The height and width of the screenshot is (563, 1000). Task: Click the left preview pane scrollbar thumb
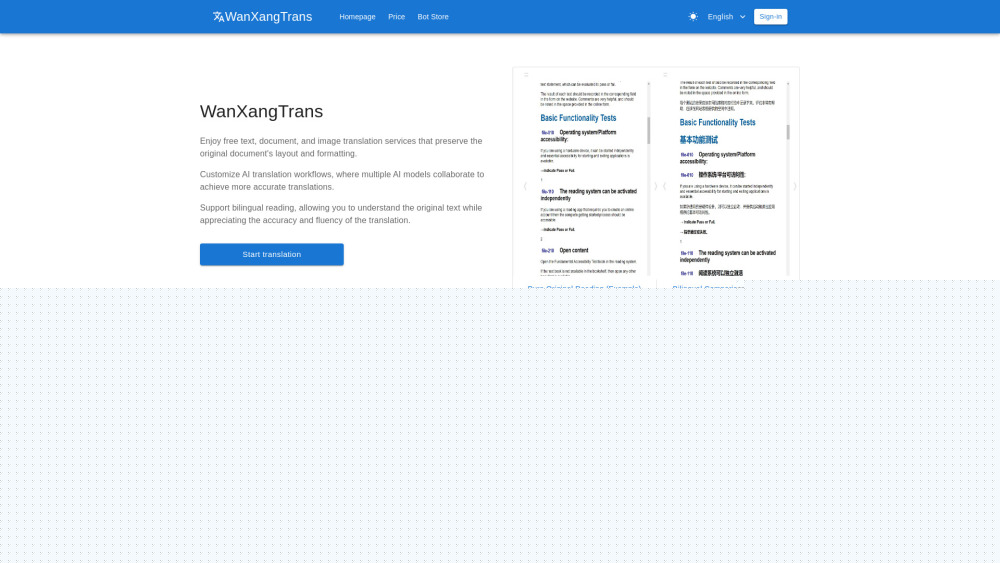click(x=649, y=131)
